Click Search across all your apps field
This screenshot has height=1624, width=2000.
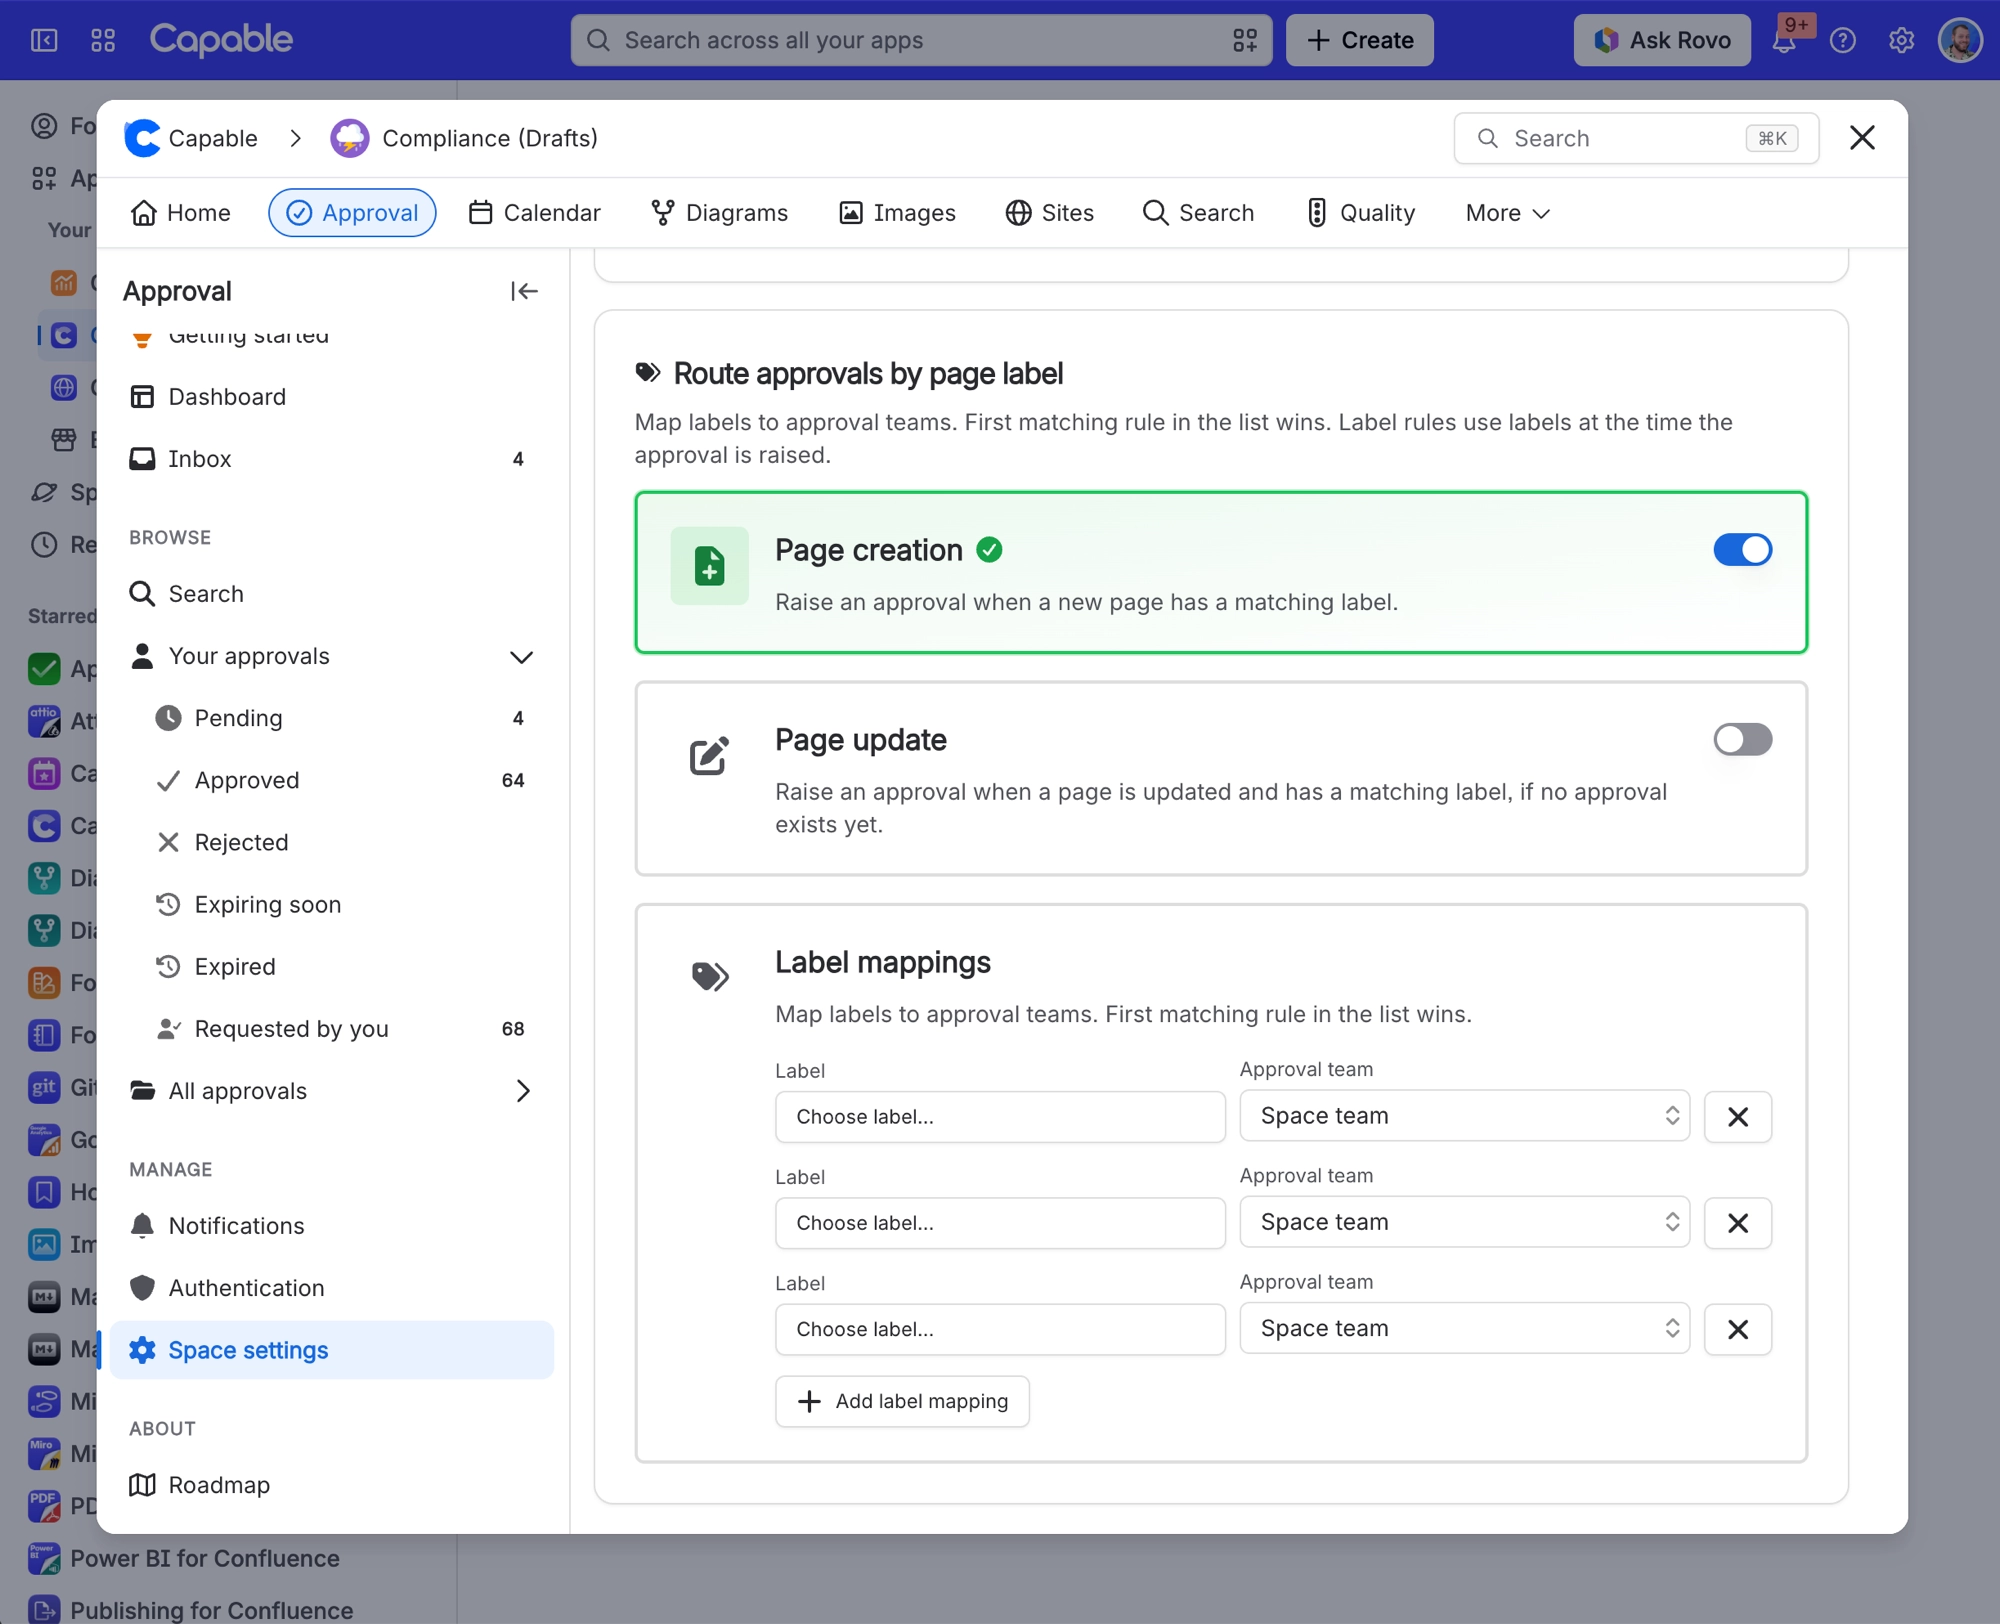921,40
